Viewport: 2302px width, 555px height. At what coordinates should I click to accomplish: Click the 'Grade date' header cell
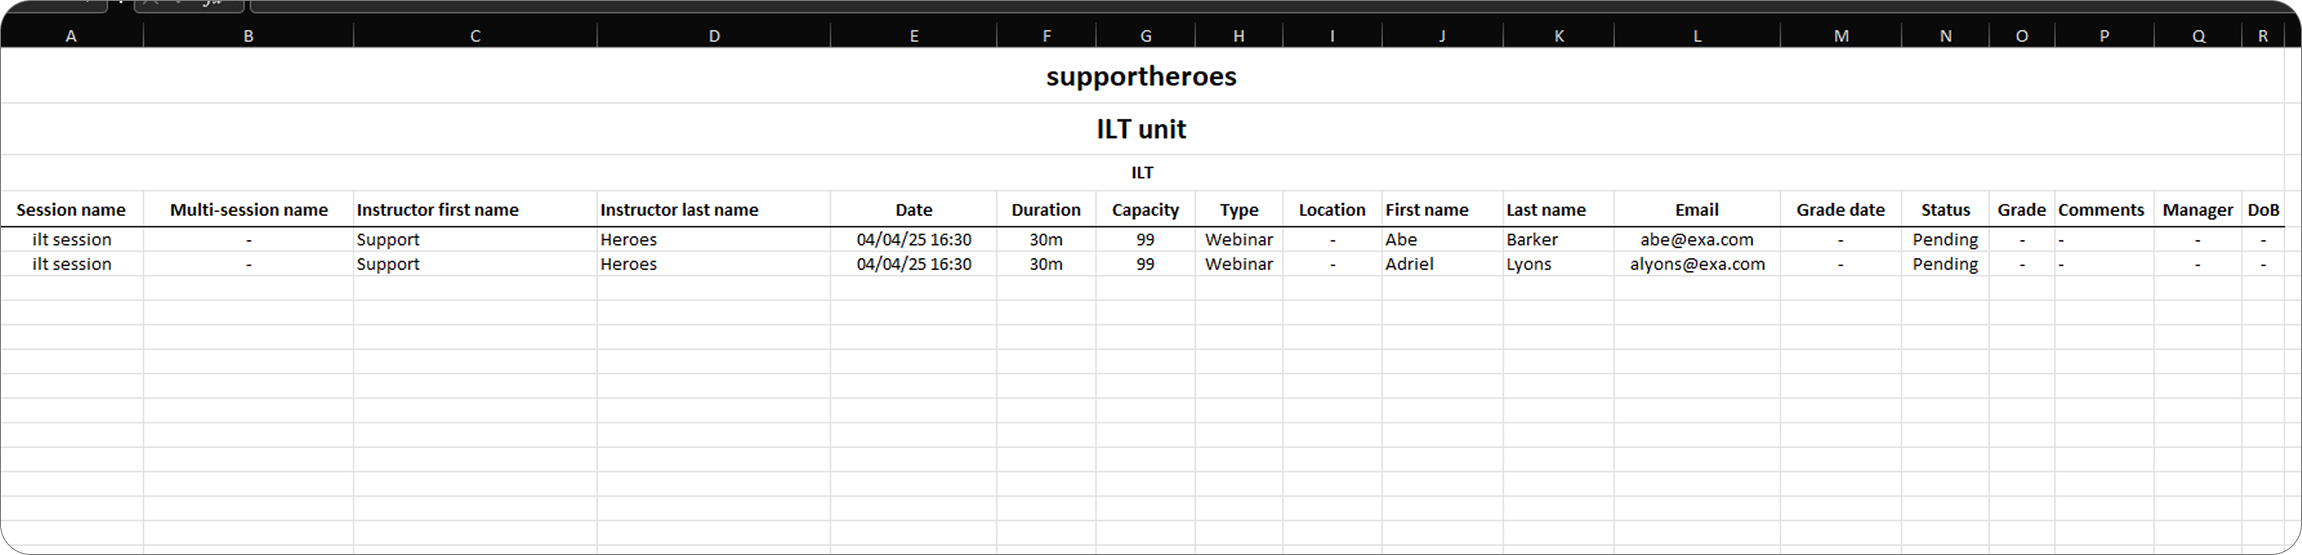point(1841,210)
